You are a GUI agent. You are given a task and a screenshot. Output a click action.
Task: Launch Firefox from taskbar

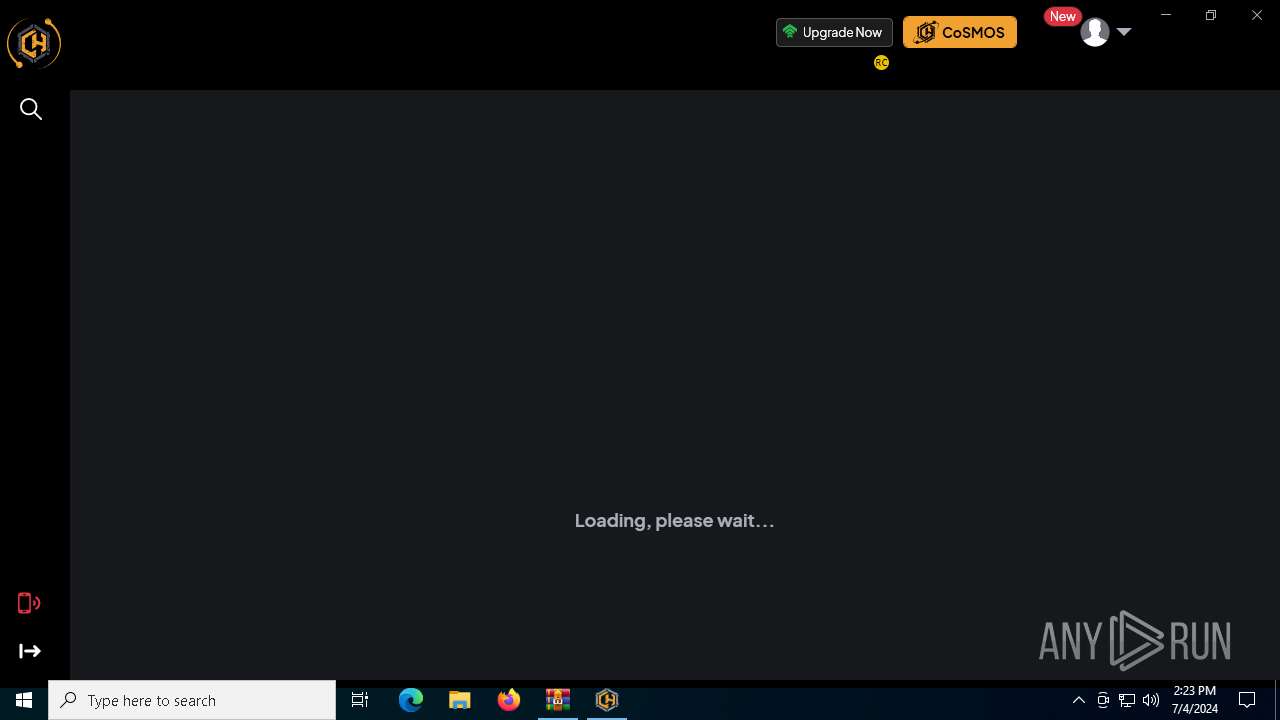click(x=509, y=700)
